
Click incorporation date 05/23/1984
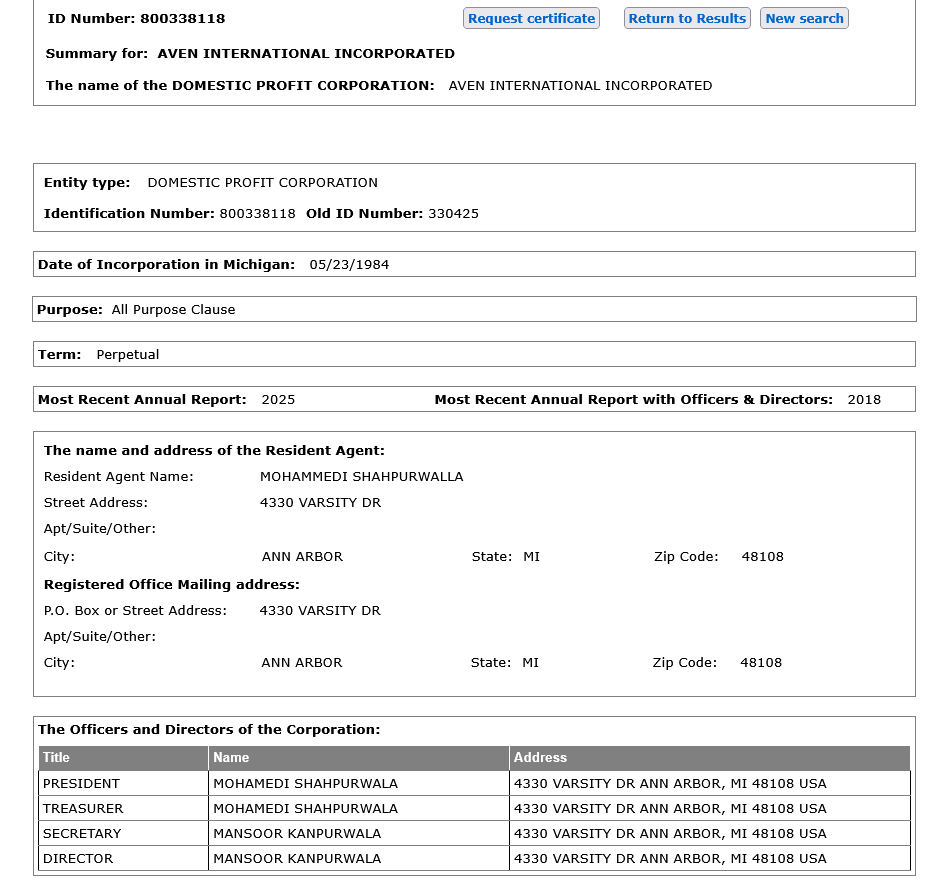tap(349, 264)
